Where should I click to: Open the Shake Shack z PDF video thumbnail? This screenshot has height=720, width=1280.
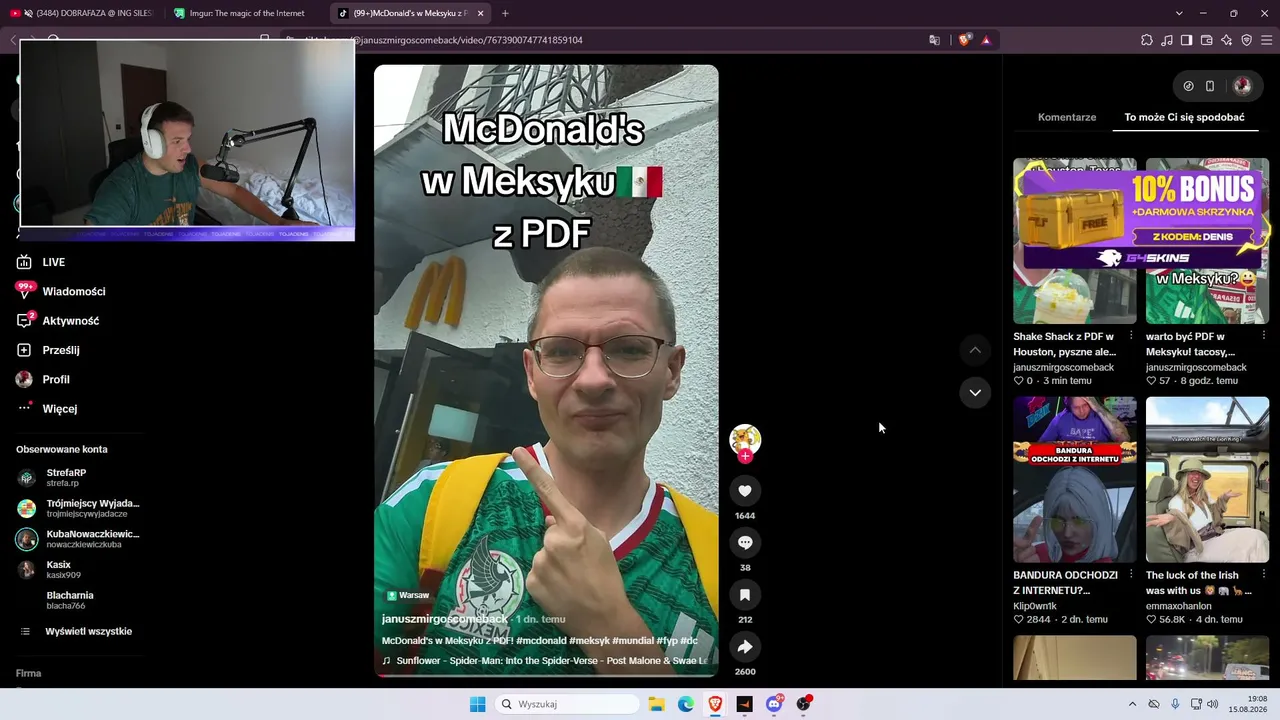[x=1075, y=241]
